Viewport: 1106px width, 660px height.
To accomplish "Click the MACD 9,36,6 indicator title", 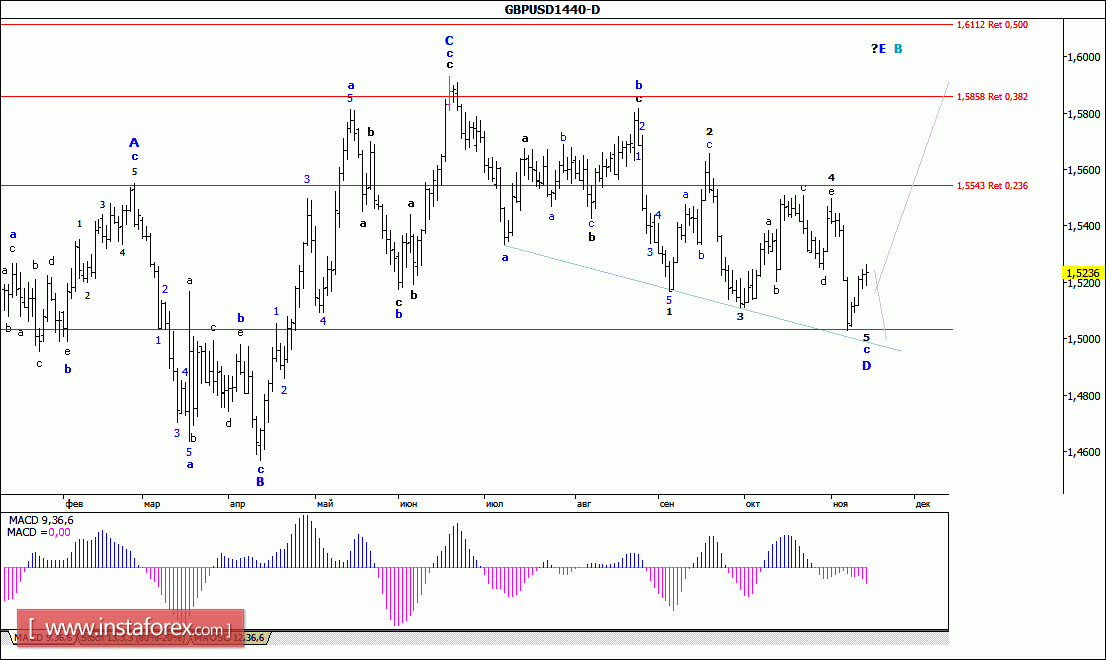I will point(40,520).
